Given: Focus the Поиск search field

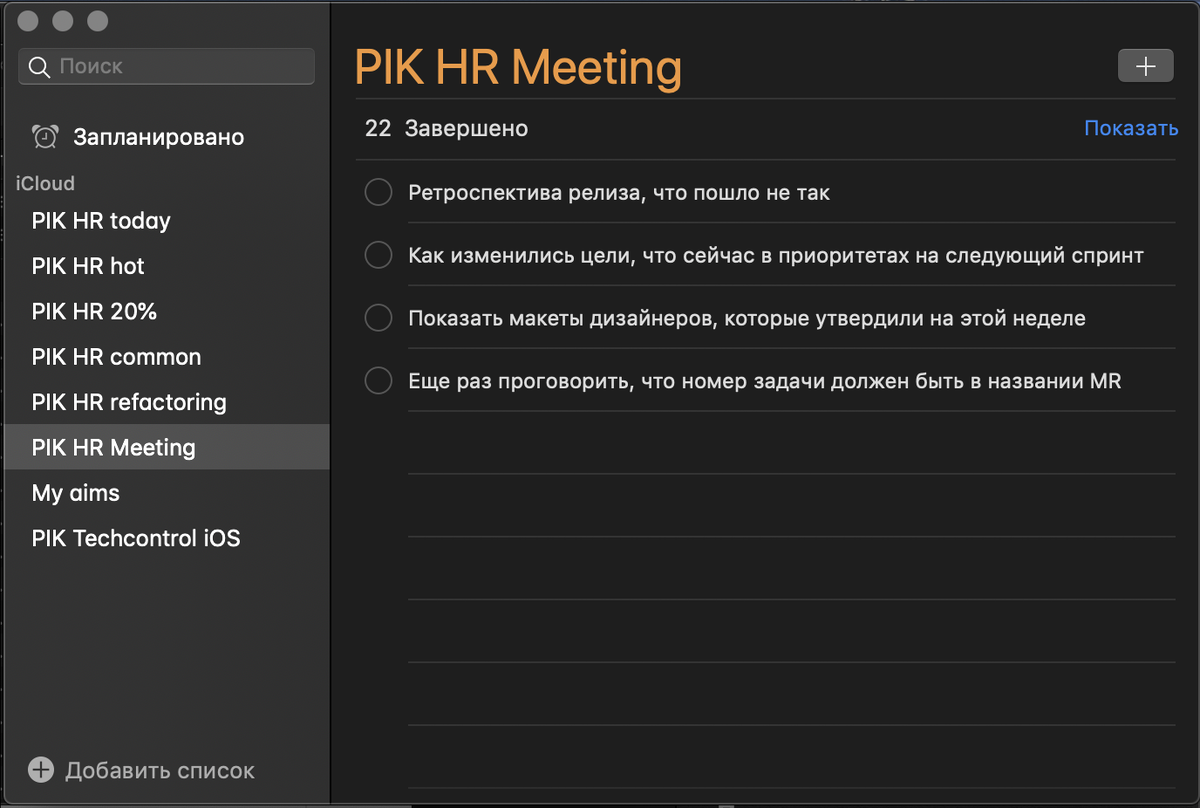Looking at the screenshot, I should click(x=166, y=67).
